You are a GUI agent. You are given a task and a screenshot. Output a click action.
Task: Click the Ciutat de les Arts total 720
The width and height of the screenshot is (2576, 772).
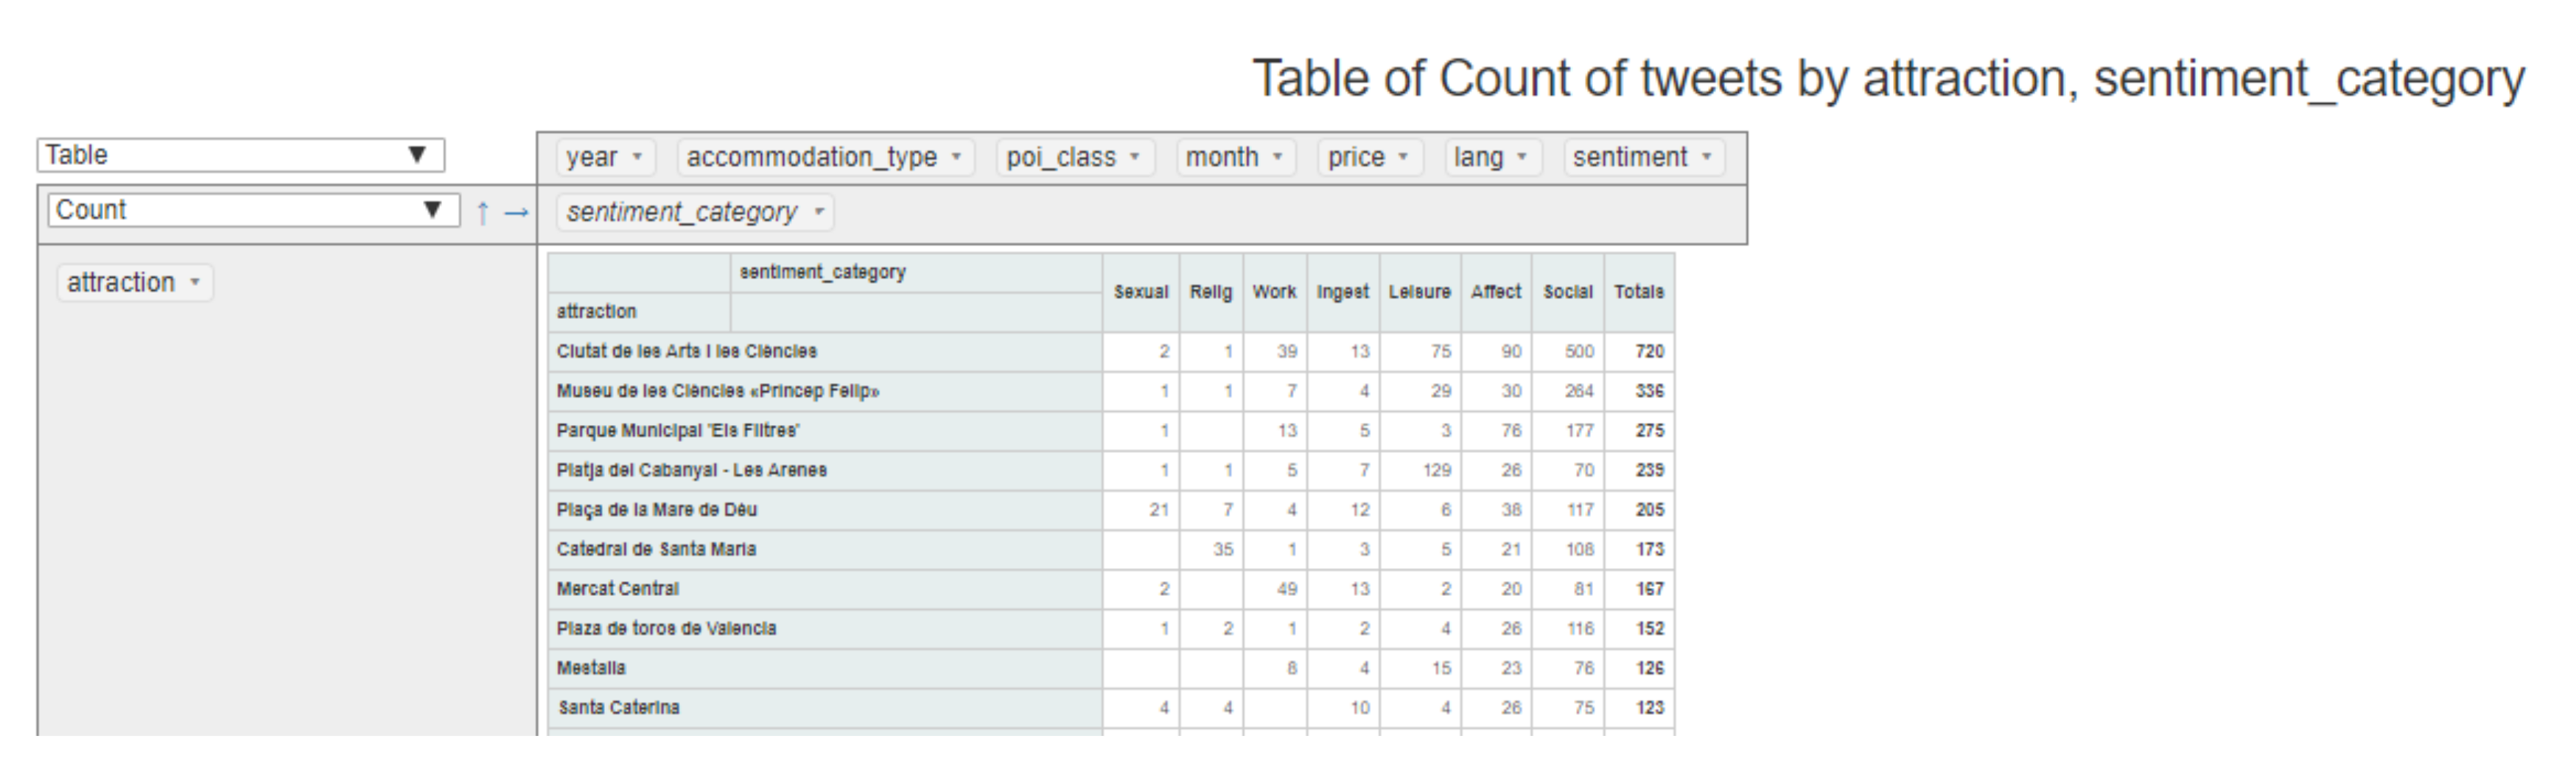(1649, 352)
